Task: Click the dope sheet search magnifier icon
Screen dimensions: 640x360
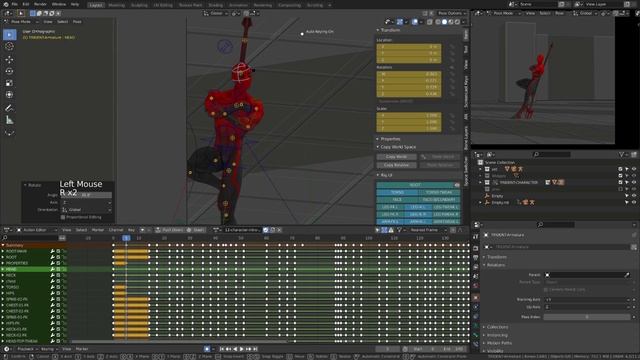Action: 5,238
